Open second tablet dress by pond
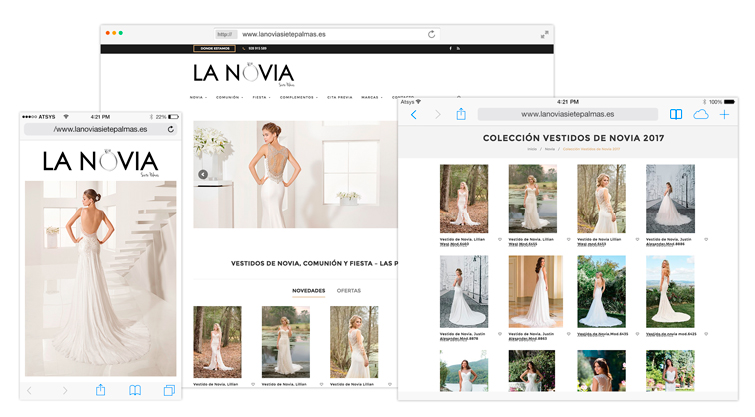This screenshot has width=755, height=417. point(533,199)
